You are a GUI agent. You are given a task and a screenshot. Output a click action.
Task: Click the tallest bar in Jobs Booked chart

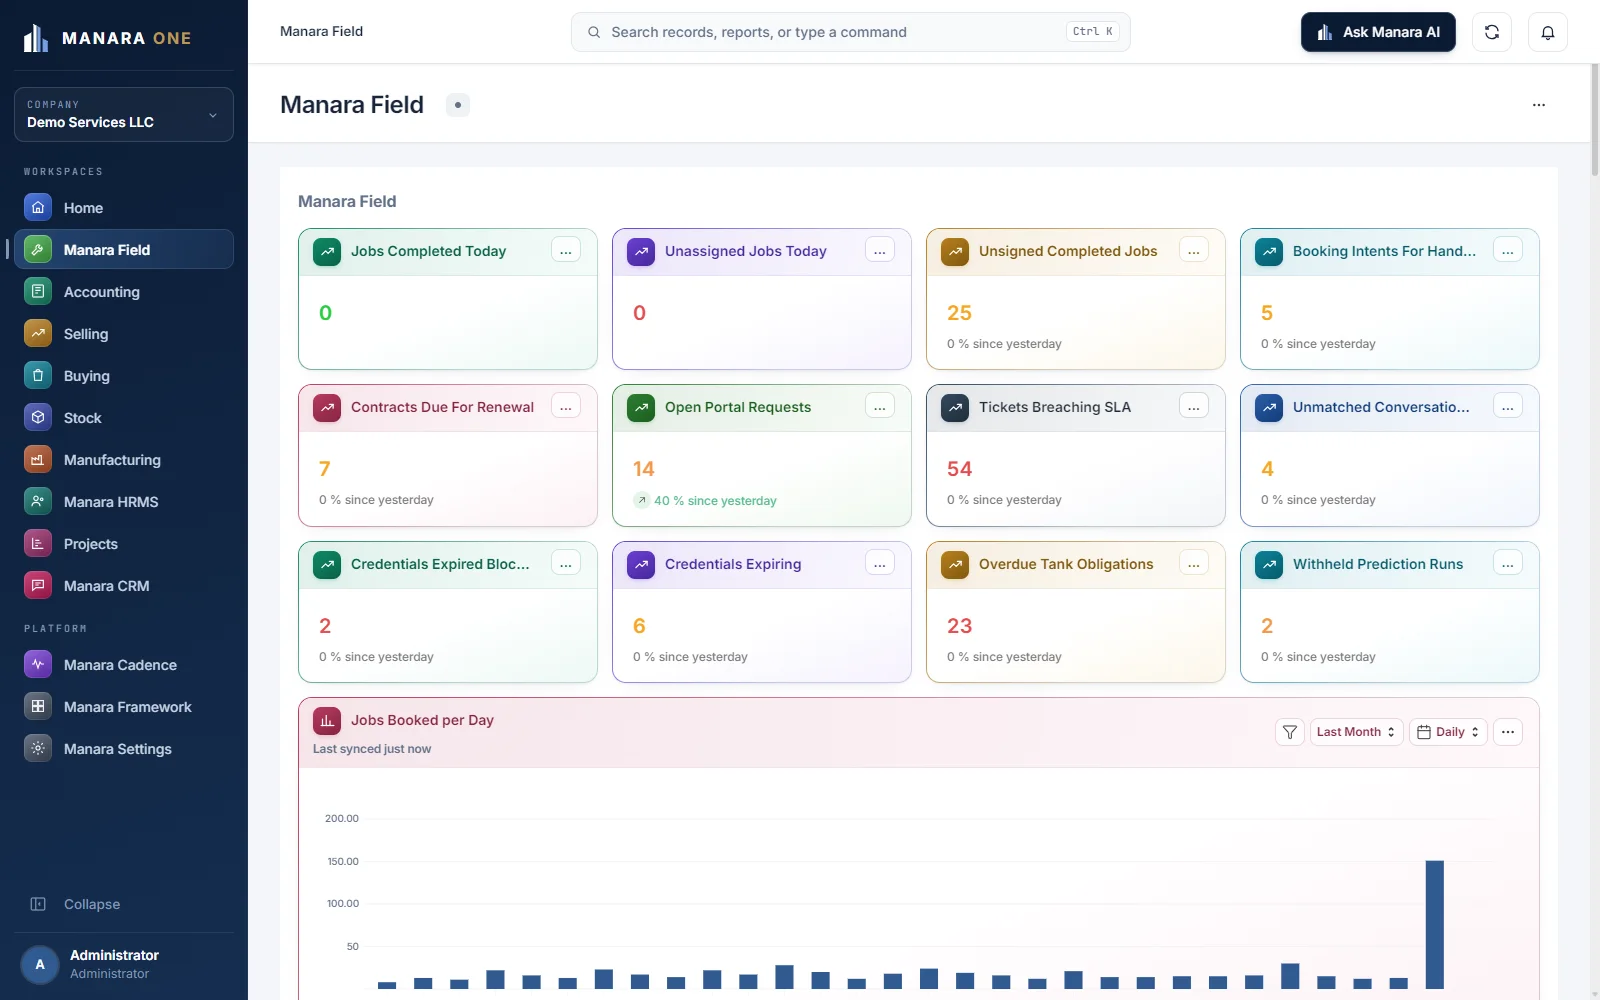coord(1434,924)
